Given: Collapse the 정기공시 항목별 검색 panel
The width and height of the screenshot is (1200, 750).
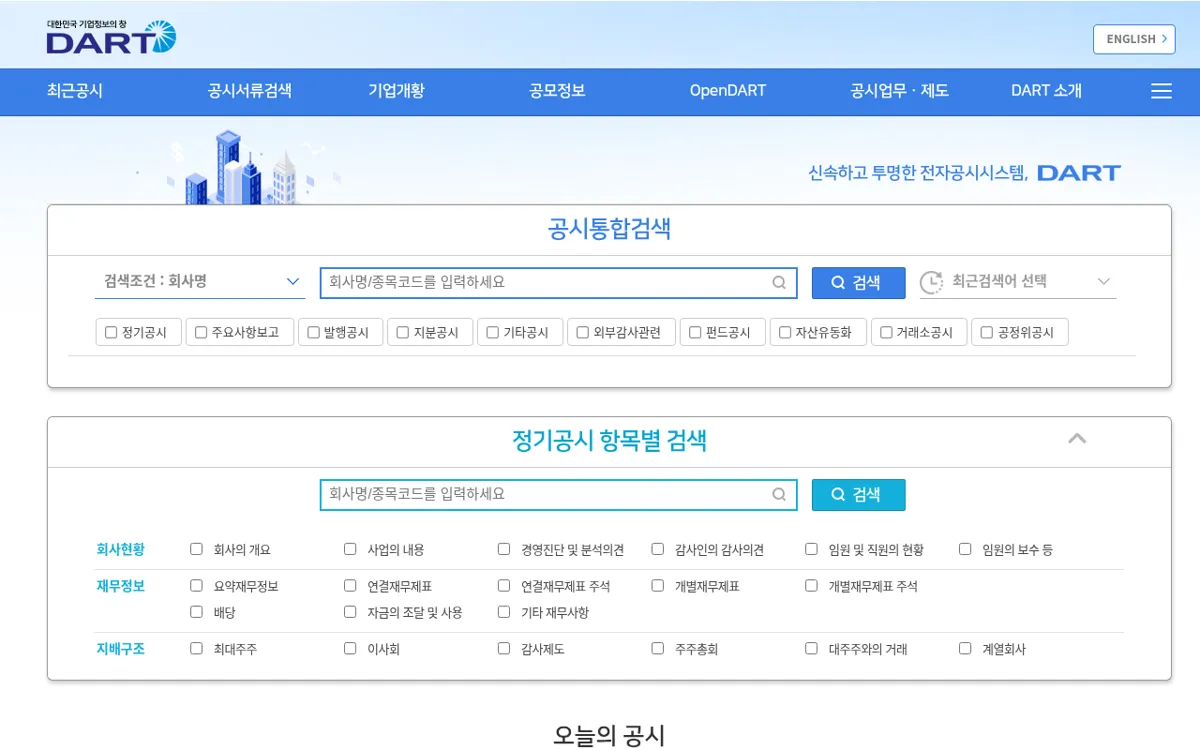Looking at the screenshot, I should click(x=1077, y=438).
